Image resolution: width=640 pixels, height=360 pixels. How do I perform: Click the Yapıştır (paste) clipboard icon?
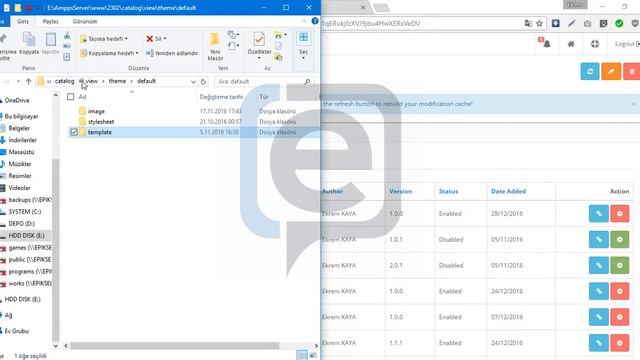[51, 40]
